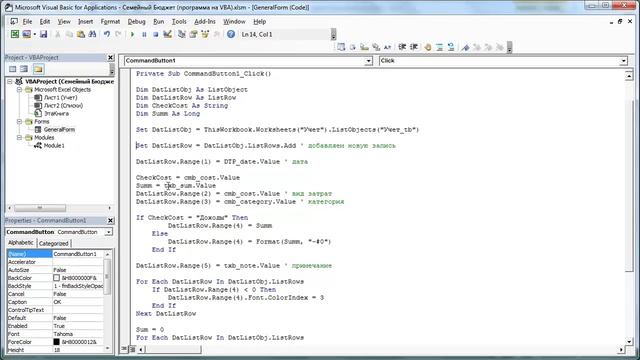Click the BackColor white color swatch
This screenshot has width=640, height=360.
coord(56,278)
